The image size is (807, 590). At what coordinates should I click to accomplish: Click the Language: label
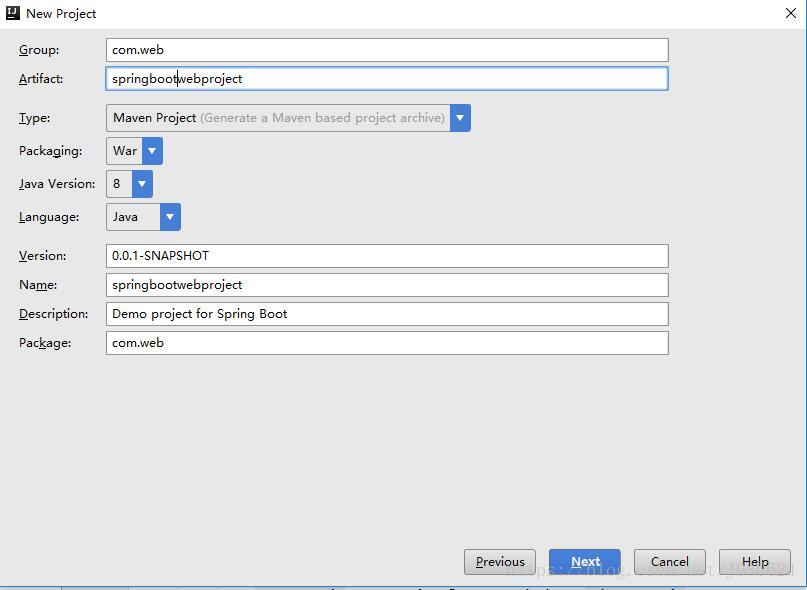pyautogui.click(x=49, y=217)
